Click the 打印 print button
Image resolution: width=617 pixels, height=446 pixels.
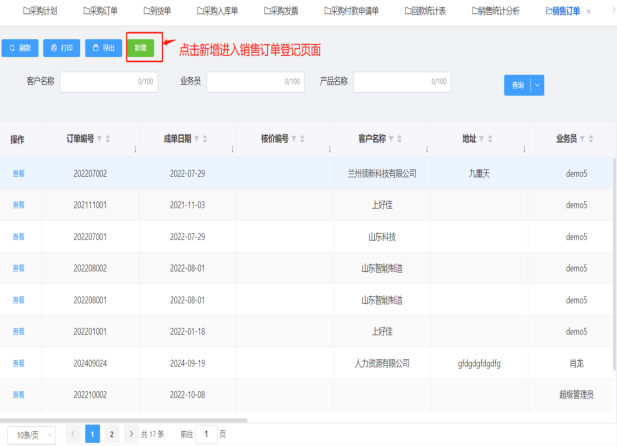coord(62,48)
